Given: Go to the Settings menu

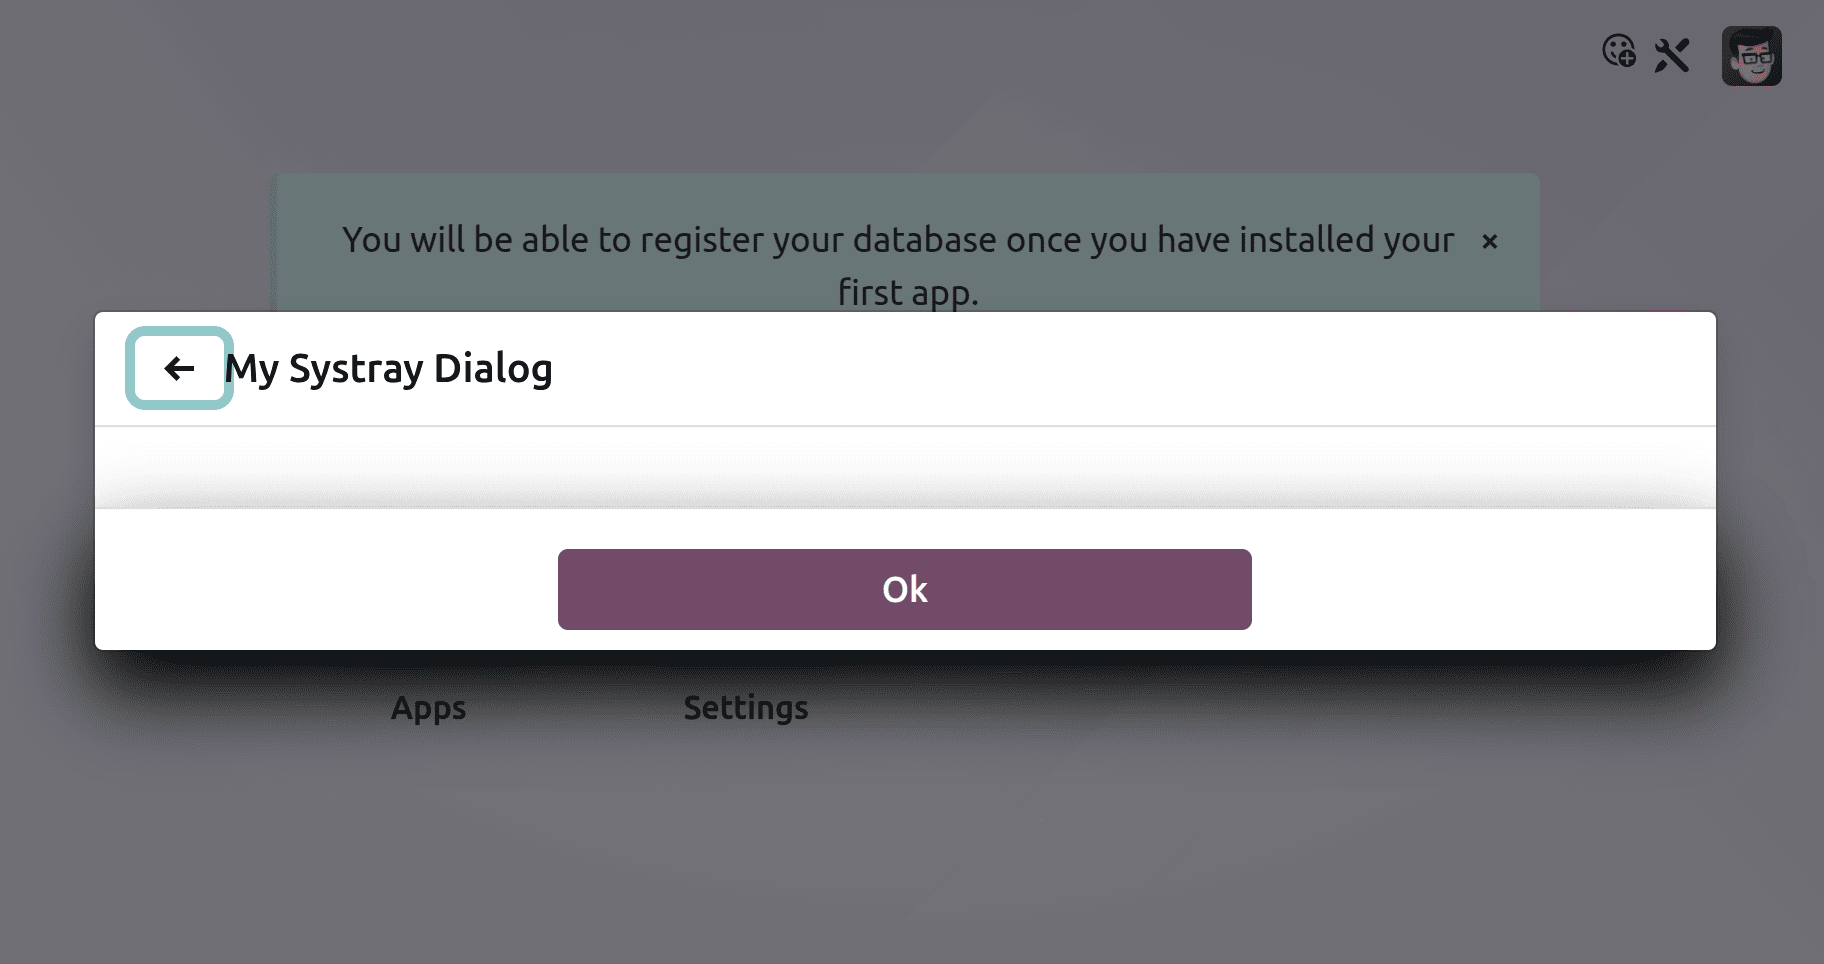Looking at the screenshot, I should (745, 708).
